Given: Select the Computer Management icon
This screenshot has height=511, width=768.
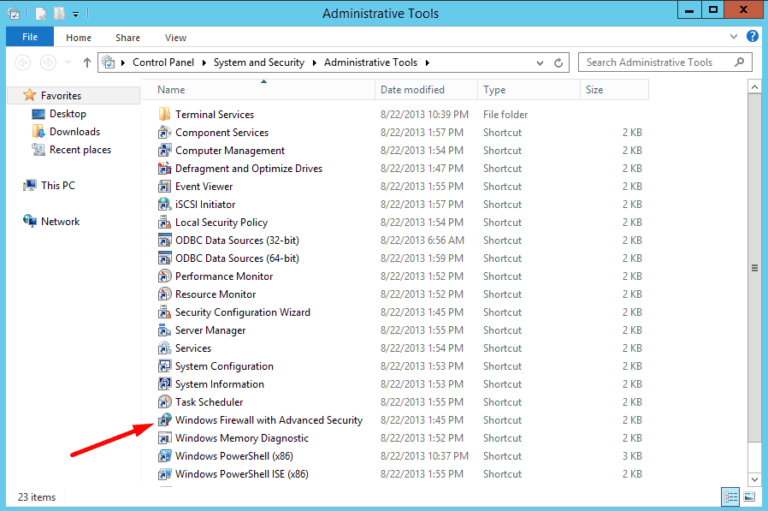Looking at the screenshot, I should coord(165,150).
